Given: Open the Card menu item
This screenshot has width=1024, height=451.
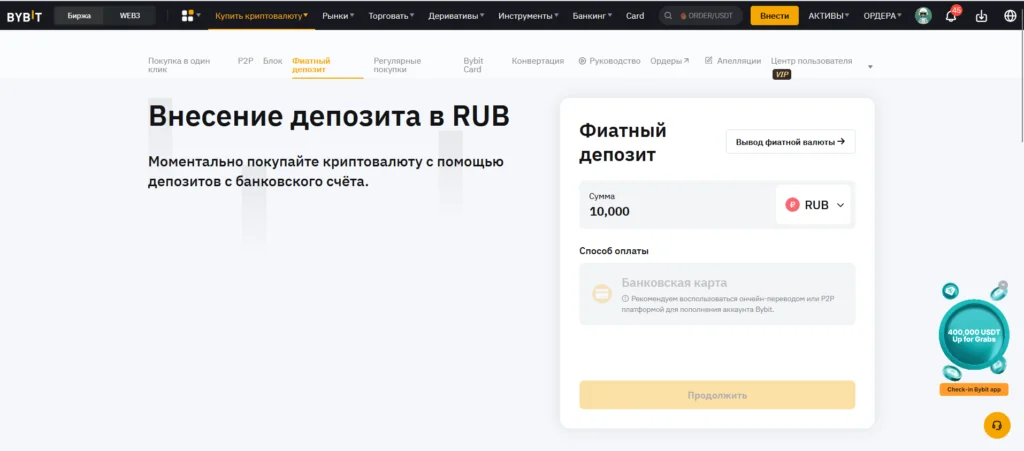Looking at the screenshot, I should [x=635, y=16].
